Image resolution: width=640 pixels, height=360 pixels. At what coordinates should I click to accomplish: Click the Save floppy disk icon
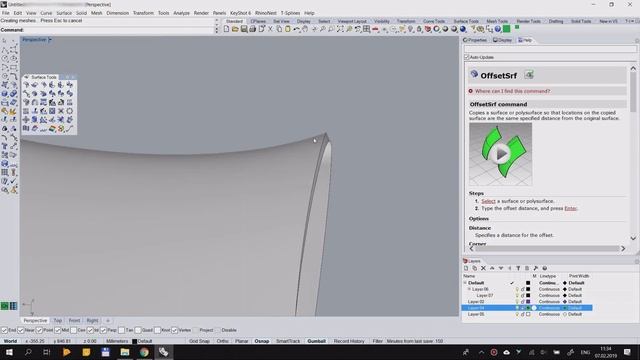(x=244, y=29)
